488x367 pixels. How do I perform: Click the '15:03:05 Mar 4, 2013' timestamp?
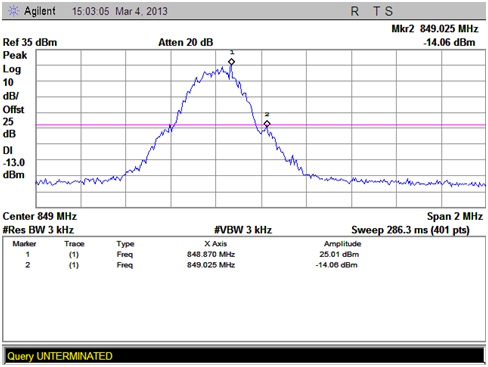[120, 11]
